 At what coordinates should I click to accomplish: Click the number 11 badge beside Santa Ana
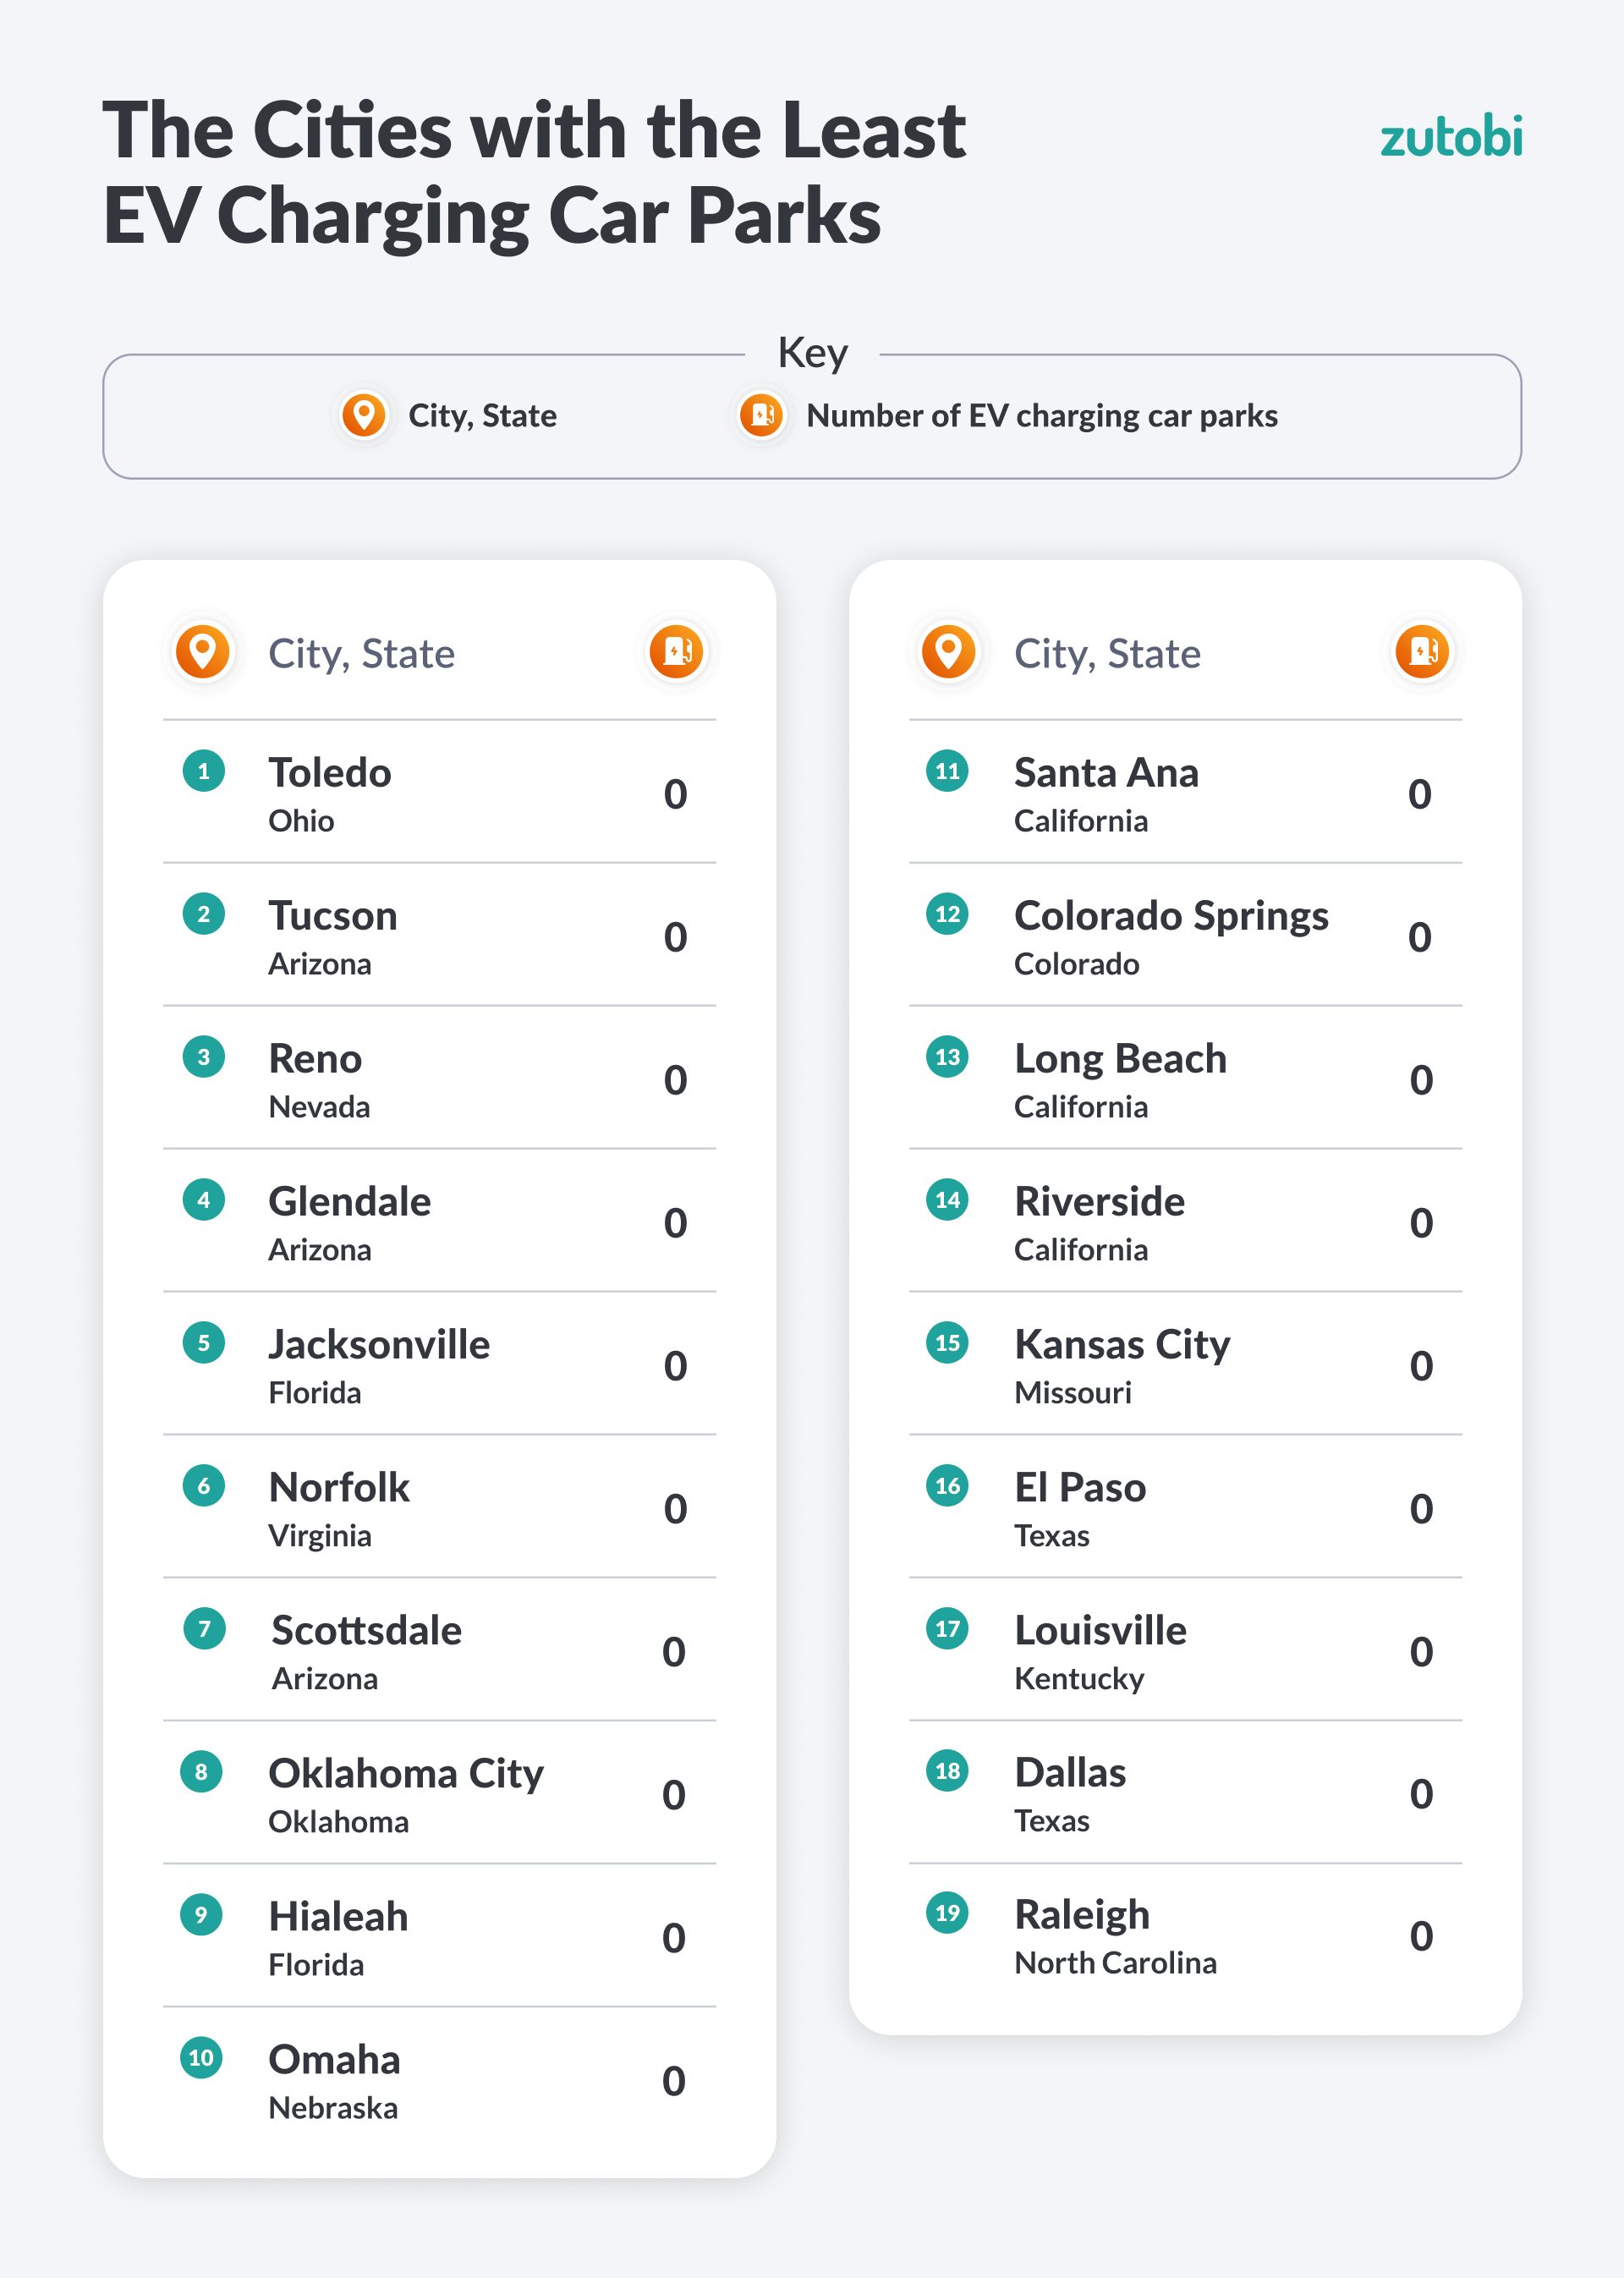(x=947, y=771)
